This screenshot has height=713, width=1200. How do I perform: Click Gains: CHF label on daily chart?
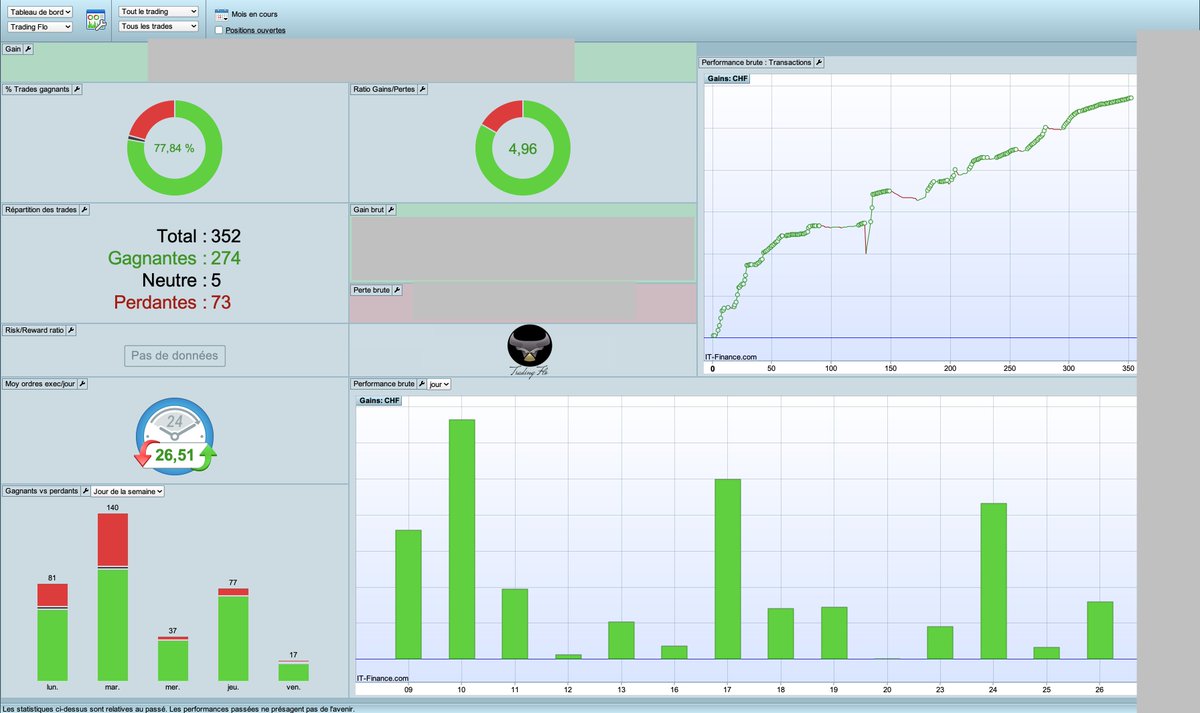381,401
